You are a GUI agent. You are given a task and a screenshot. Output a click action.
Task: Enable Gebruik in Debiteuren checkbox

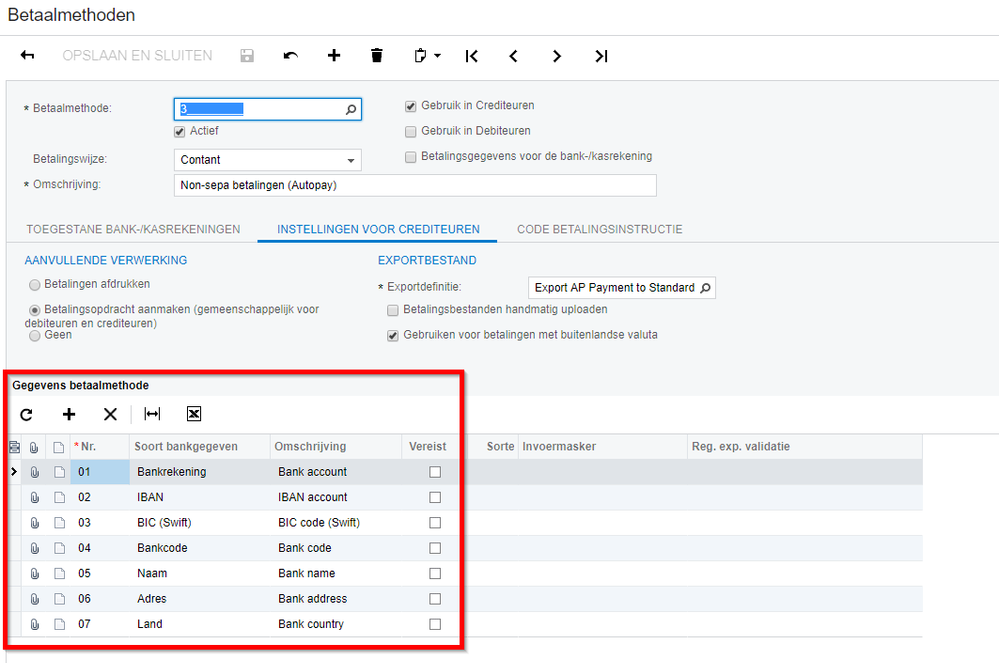coord(411,132)
